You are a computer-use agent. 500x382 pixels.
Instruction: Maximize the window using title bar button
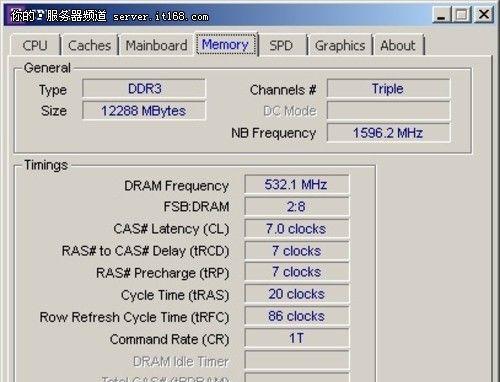[x=462, y=15]
